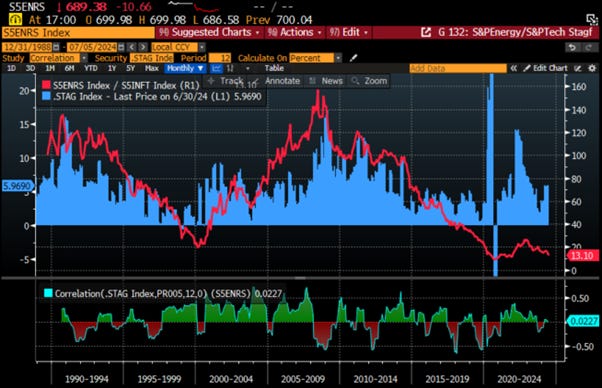
Task: Click the redo arrow icon
Action: pyautogui.click(x=589, y=47)
